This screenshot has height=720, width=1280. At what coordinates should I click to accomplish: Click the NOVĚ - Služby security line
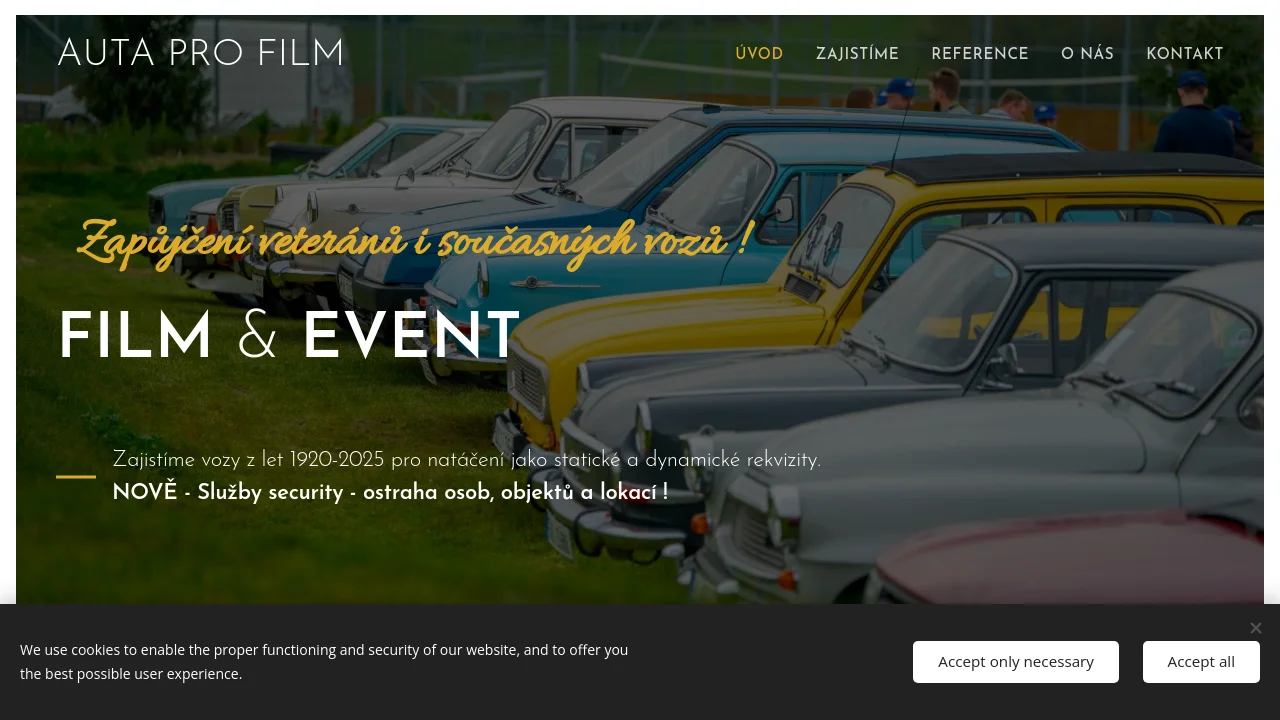390,492
